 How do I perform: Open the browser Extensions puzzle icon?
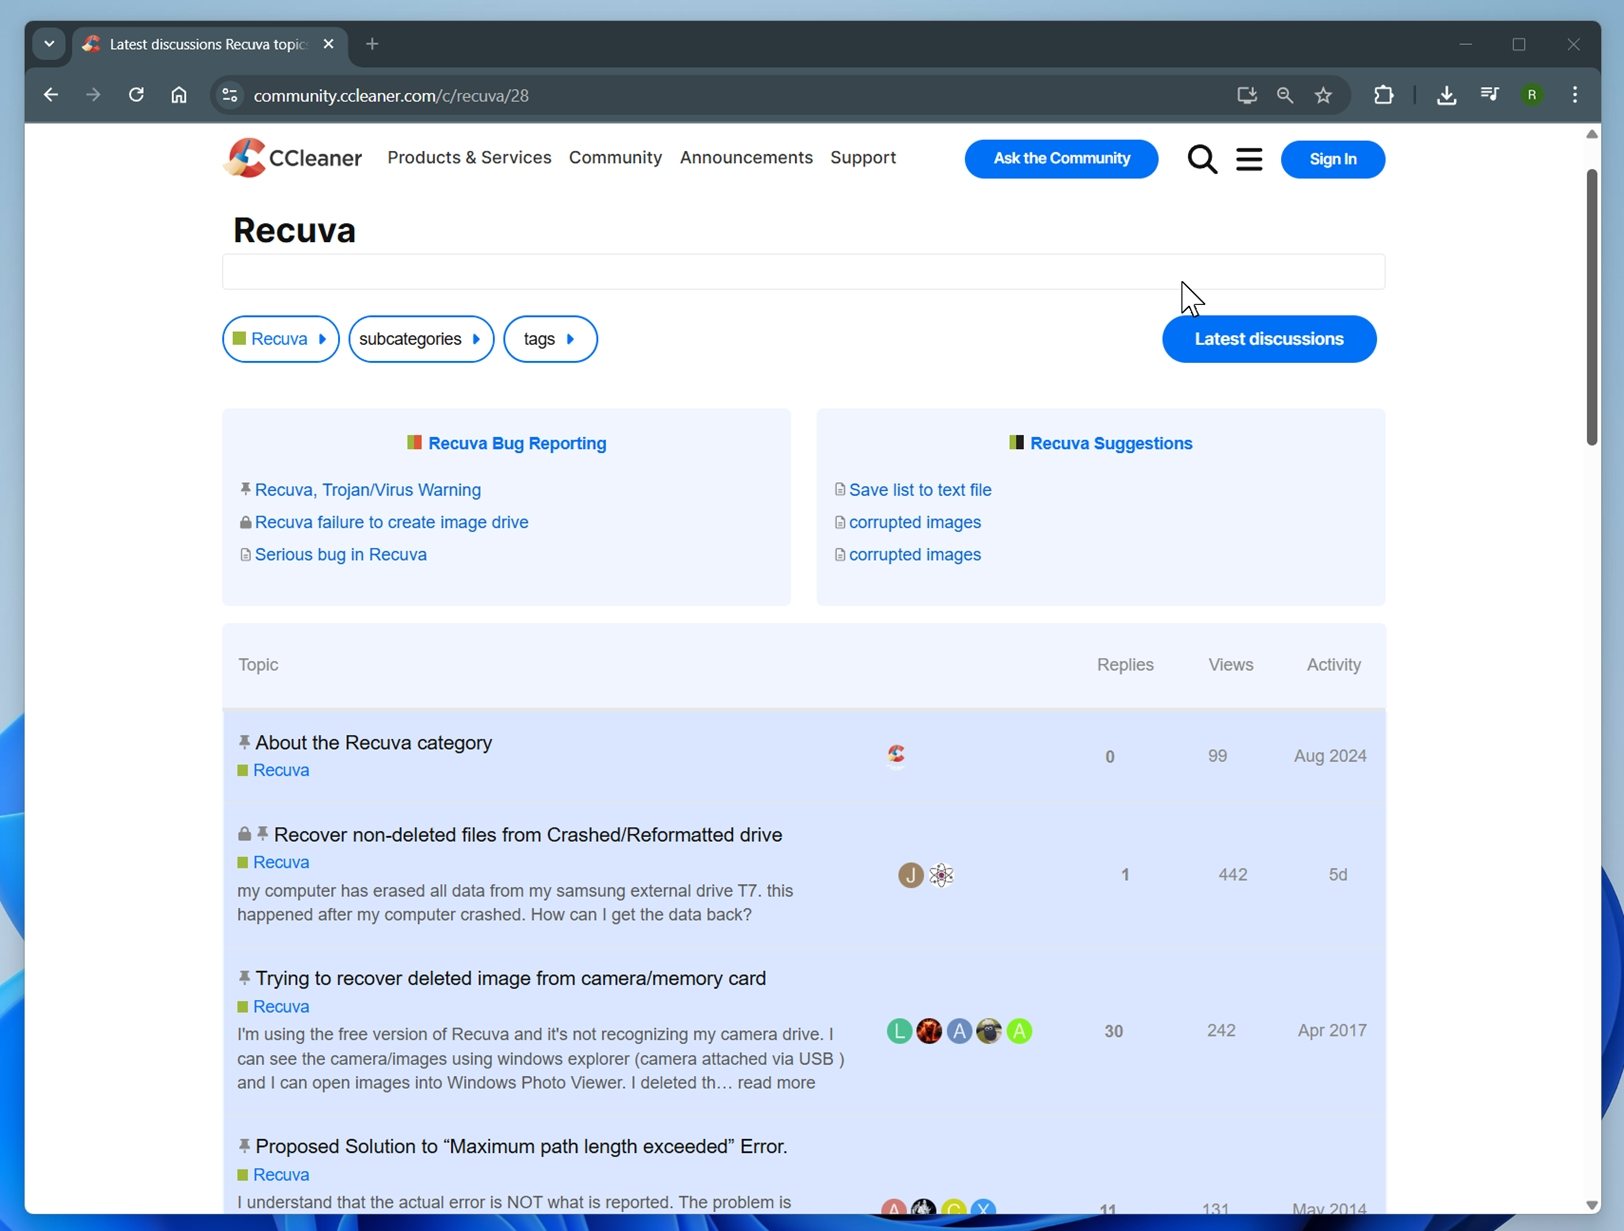tap(1384, 95)
